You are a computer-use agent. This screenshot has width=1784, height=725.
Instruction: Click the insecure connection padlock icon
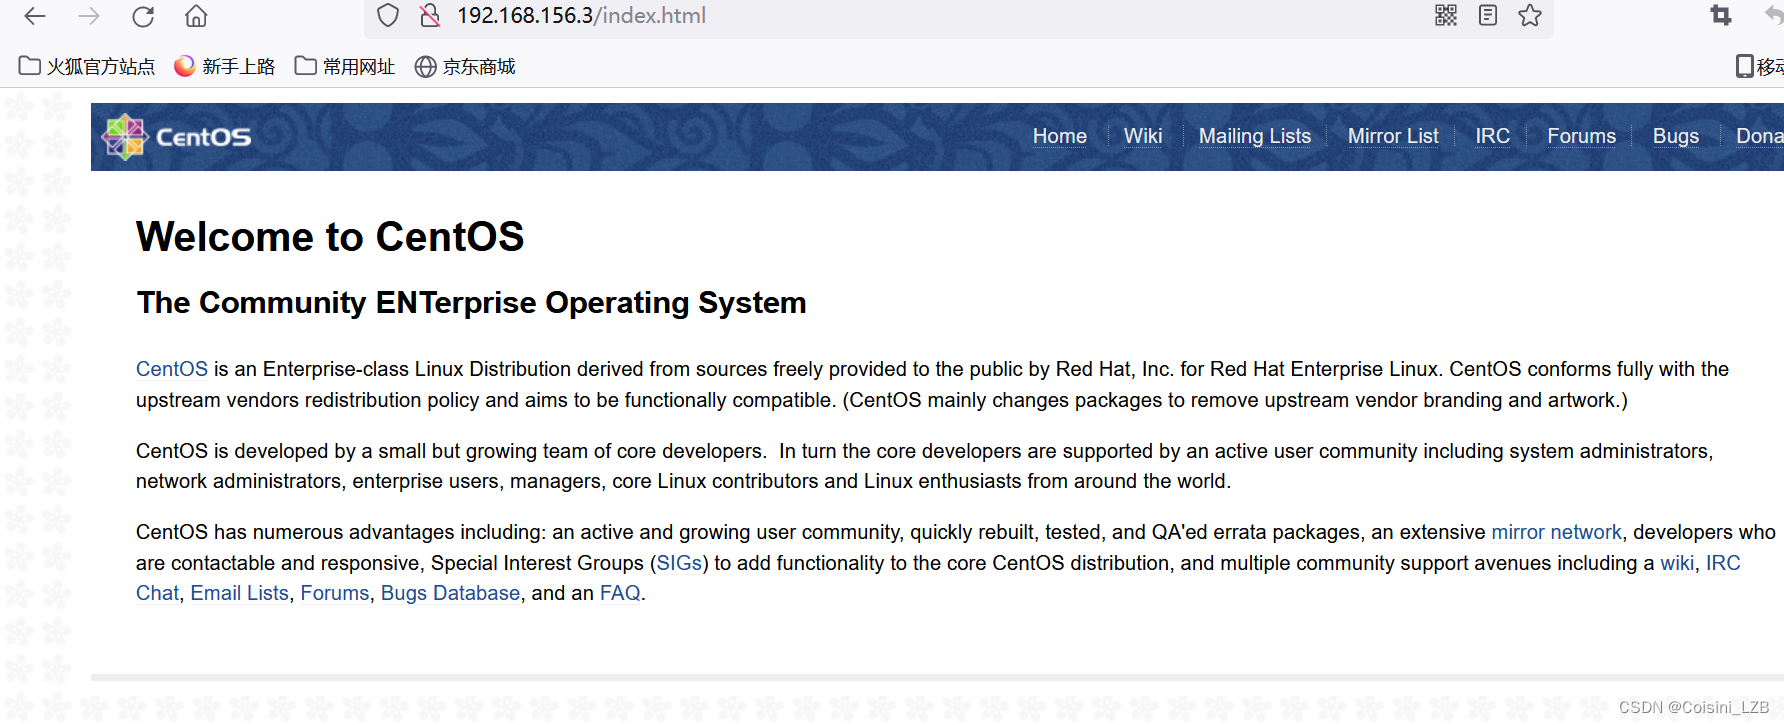point(430,15)
